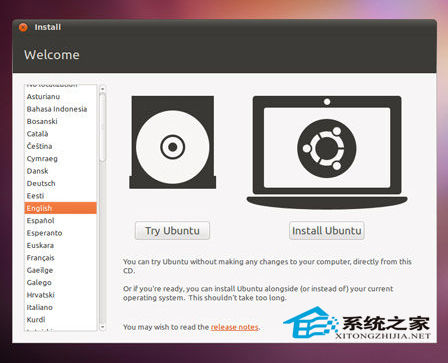Select Français language
The height and width of the screenshot is (363, 448).
pos(61,258)
